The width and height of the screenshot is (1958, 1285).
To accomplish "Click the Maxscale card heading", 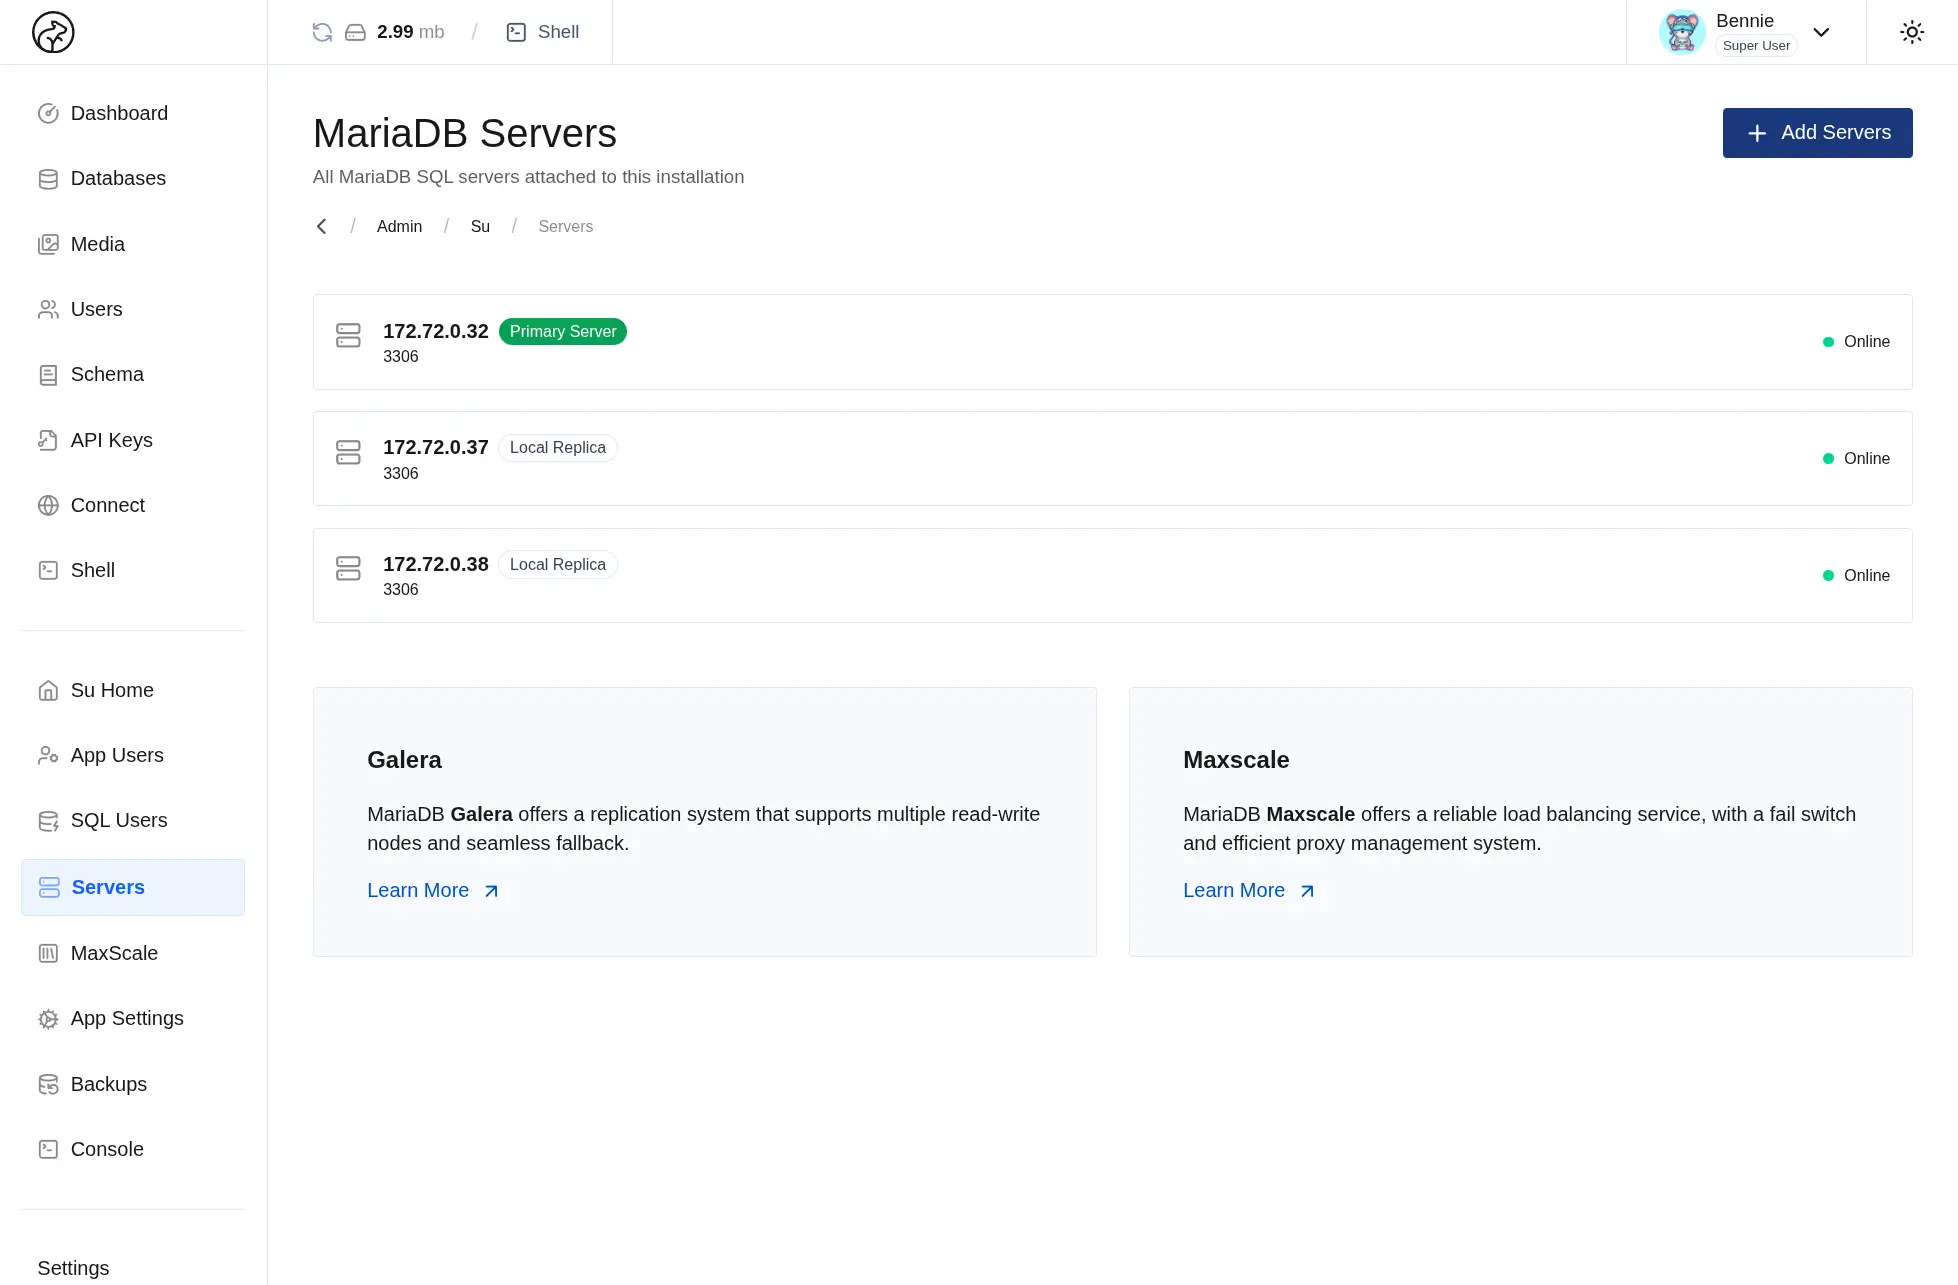I will [x=1236, y=760].
